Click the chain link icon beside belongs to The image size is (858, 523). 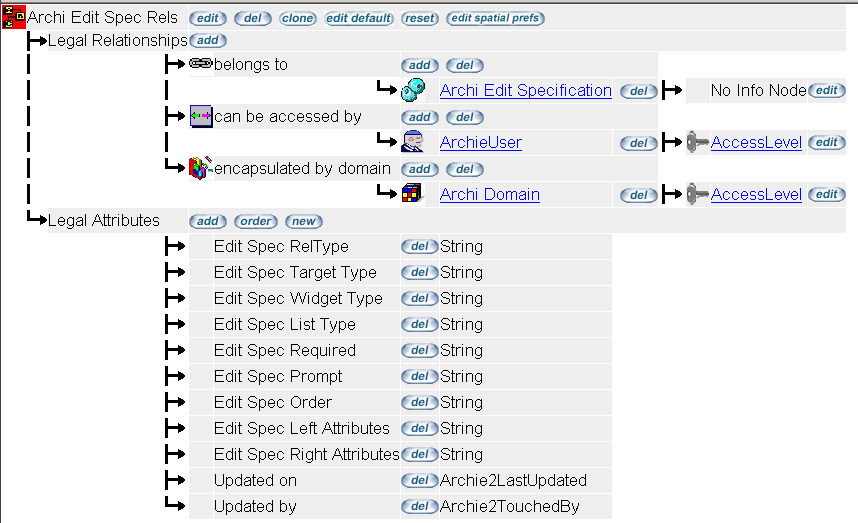[200, 65]
